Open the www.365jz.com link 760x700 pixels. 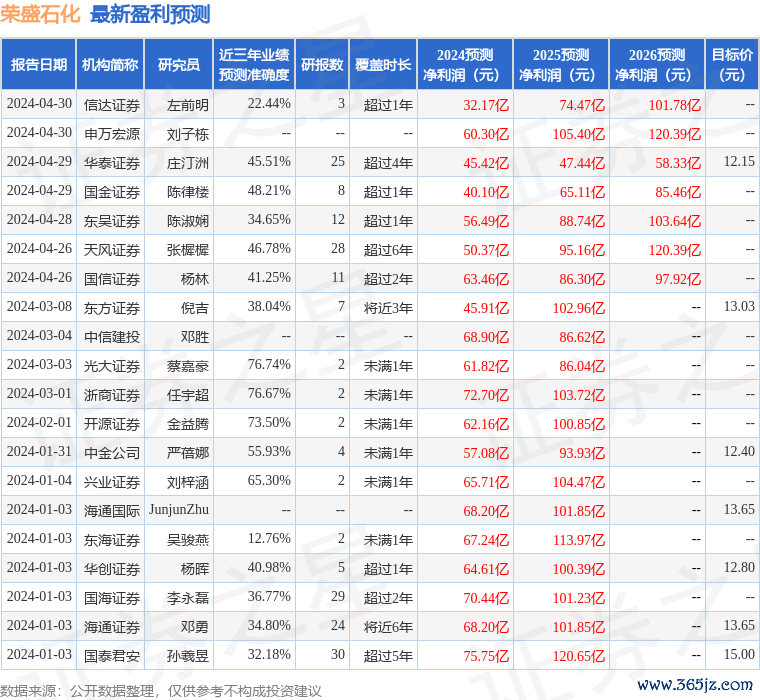(x=695, y=684)
